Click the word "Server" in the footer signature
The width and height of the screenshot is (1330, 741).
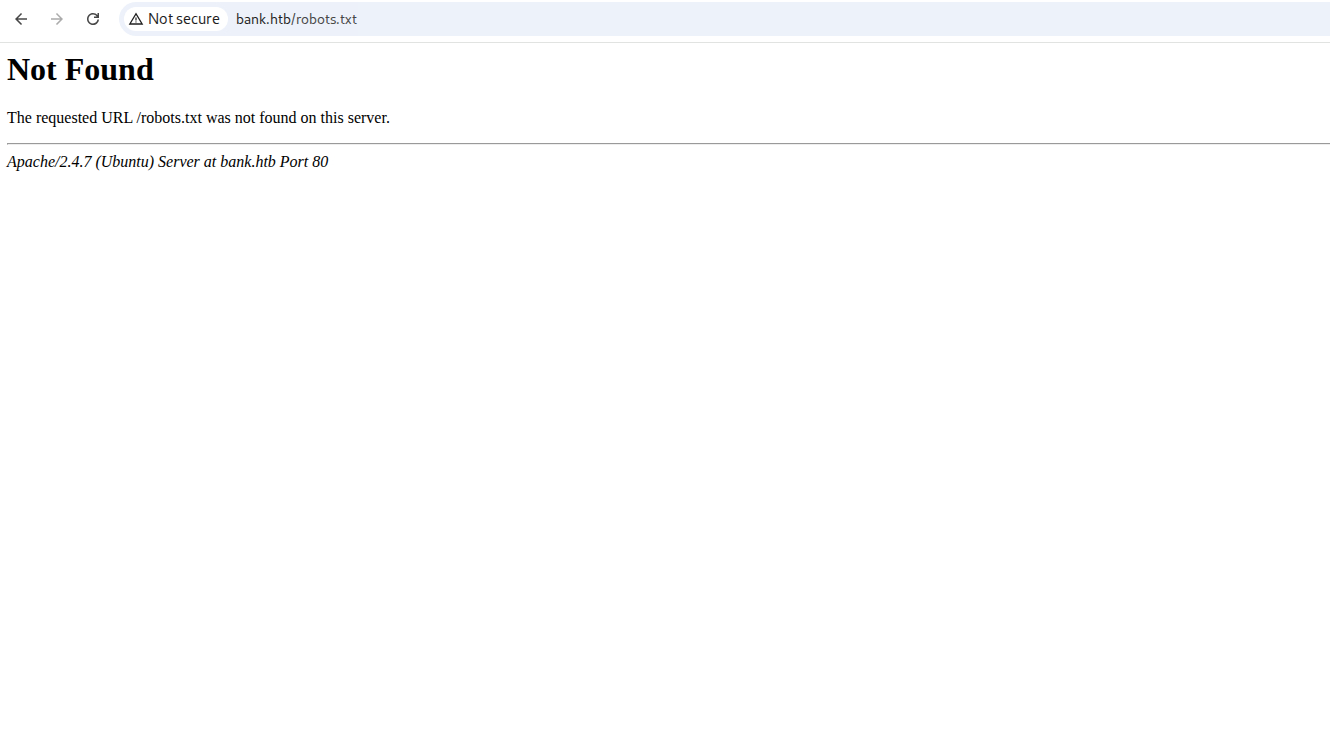(x=179, y=162)
